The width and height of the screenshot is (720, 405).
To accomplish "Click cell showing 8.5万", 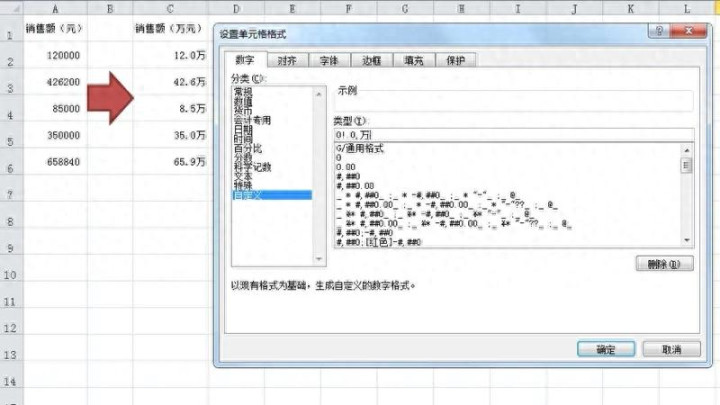I will [170, 108].
